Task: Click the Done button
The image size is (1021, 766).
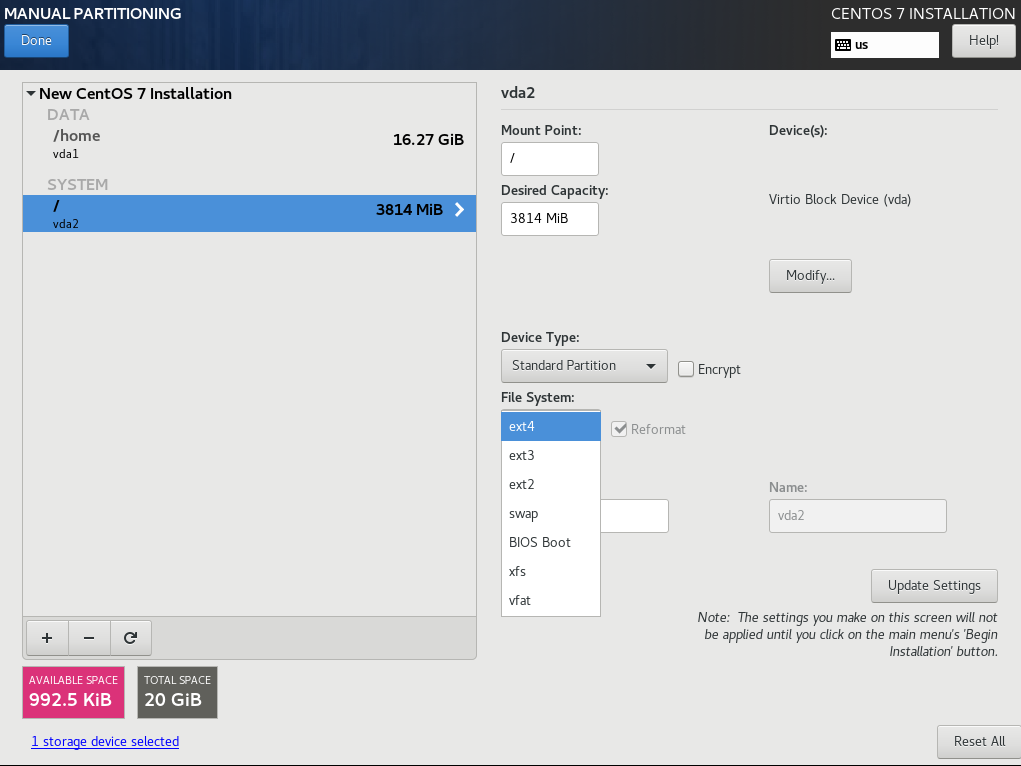Action: pos(36,40)
